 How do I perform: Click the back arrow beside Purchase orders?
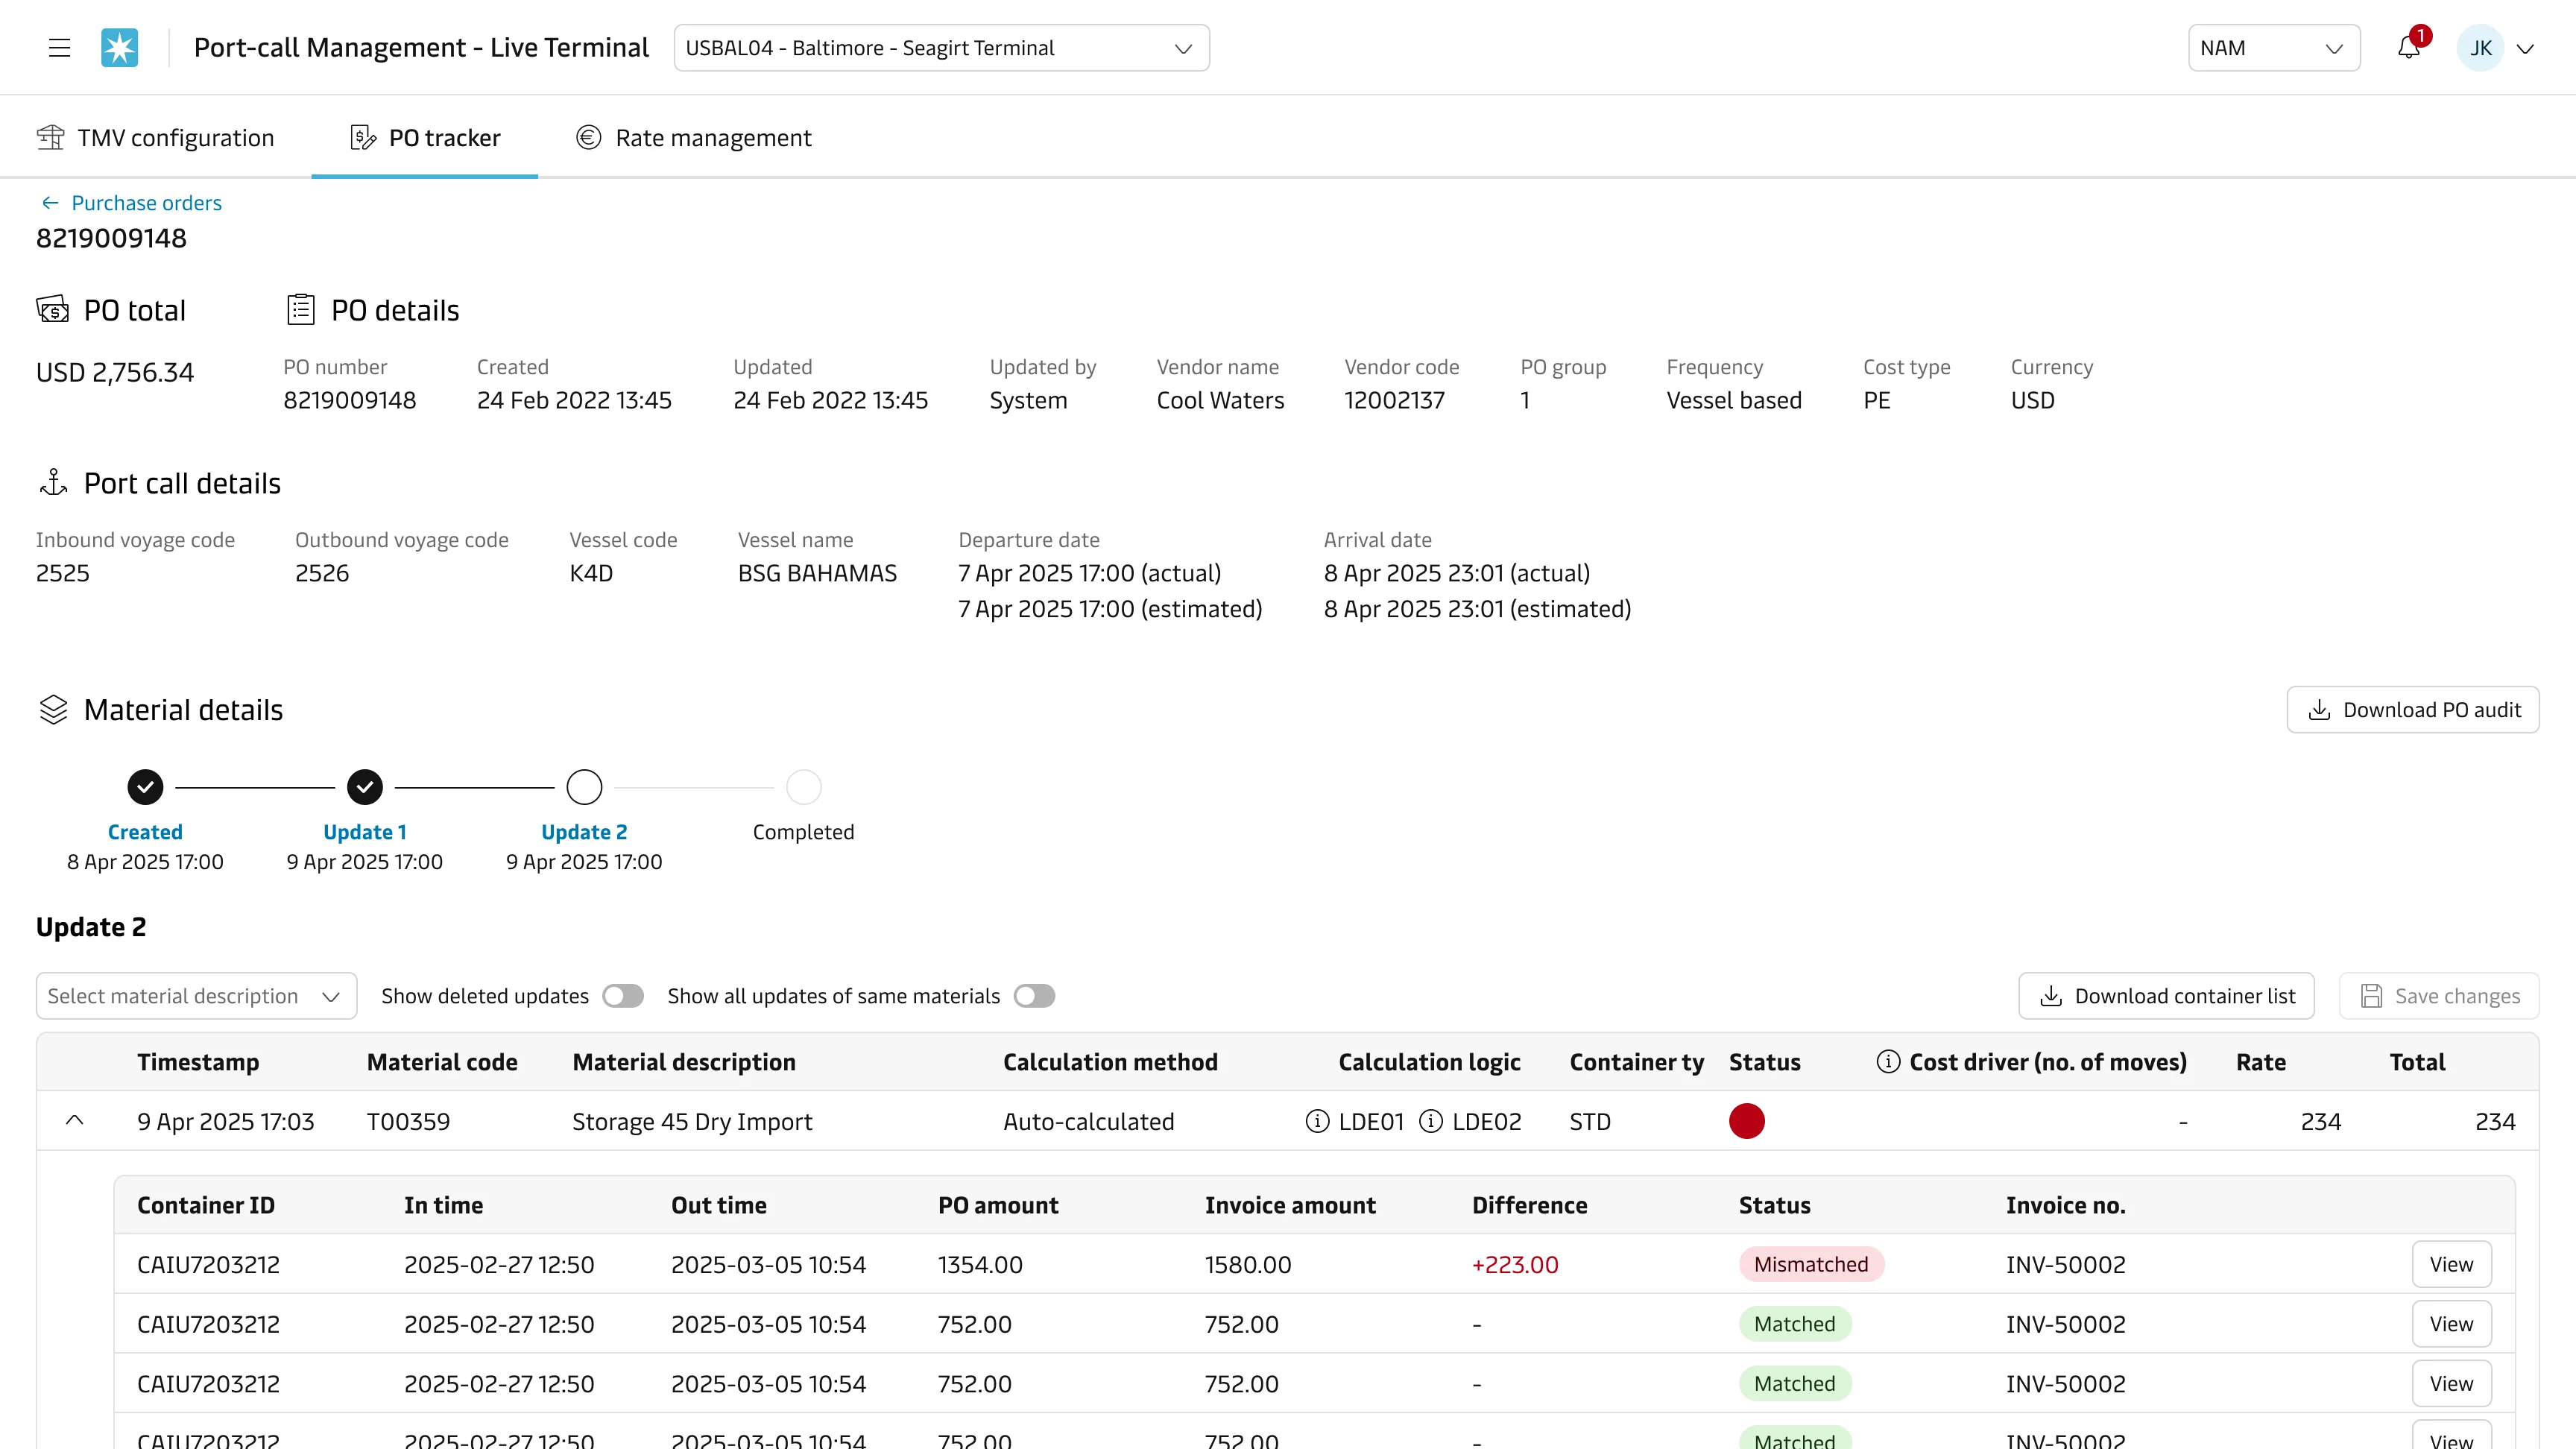[x=50, y=203]
